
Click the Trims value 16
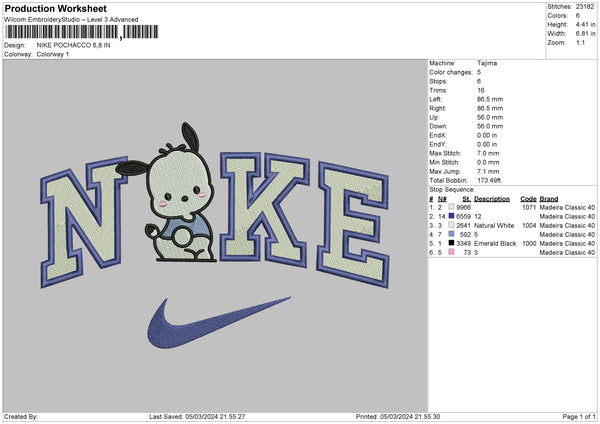(481, 90)
